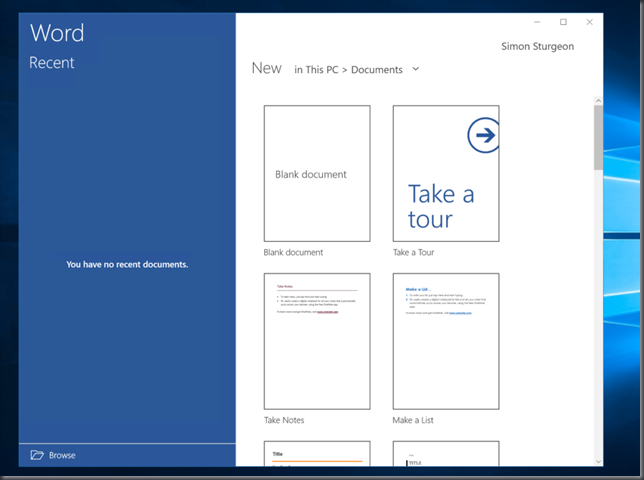Click 'in This PC > Documents' location text
Image resolution: width=644 pixels, height=480 pixels.
coord(348,70)
